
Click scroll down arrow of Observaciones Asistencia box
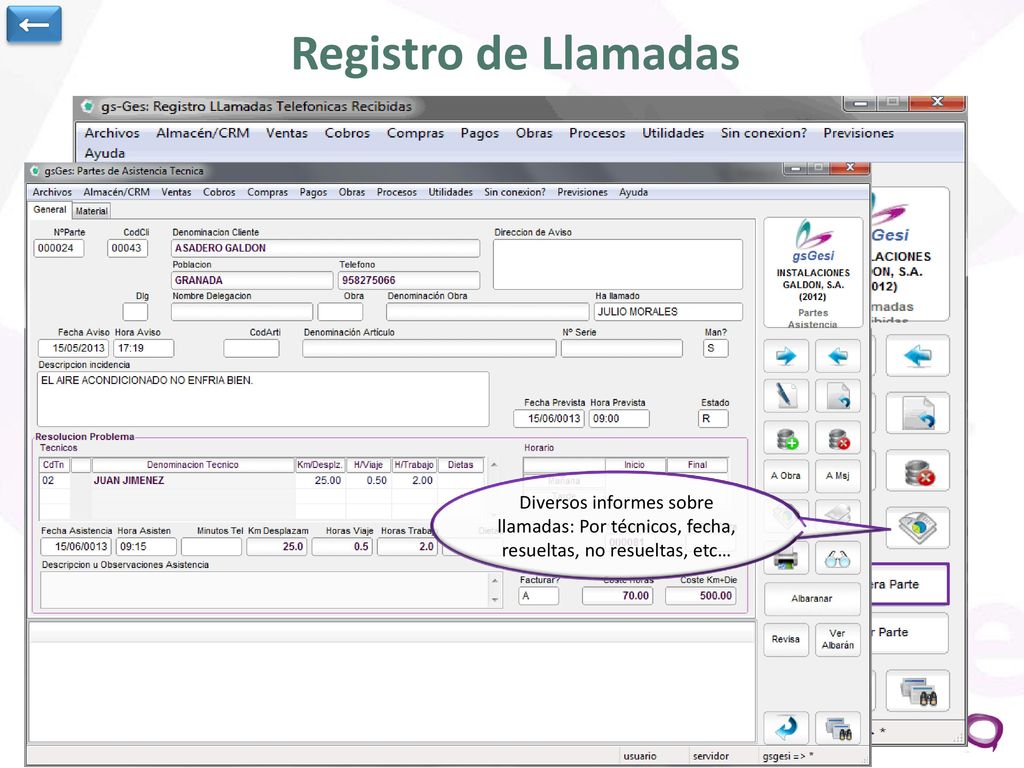tap(494, 599)
